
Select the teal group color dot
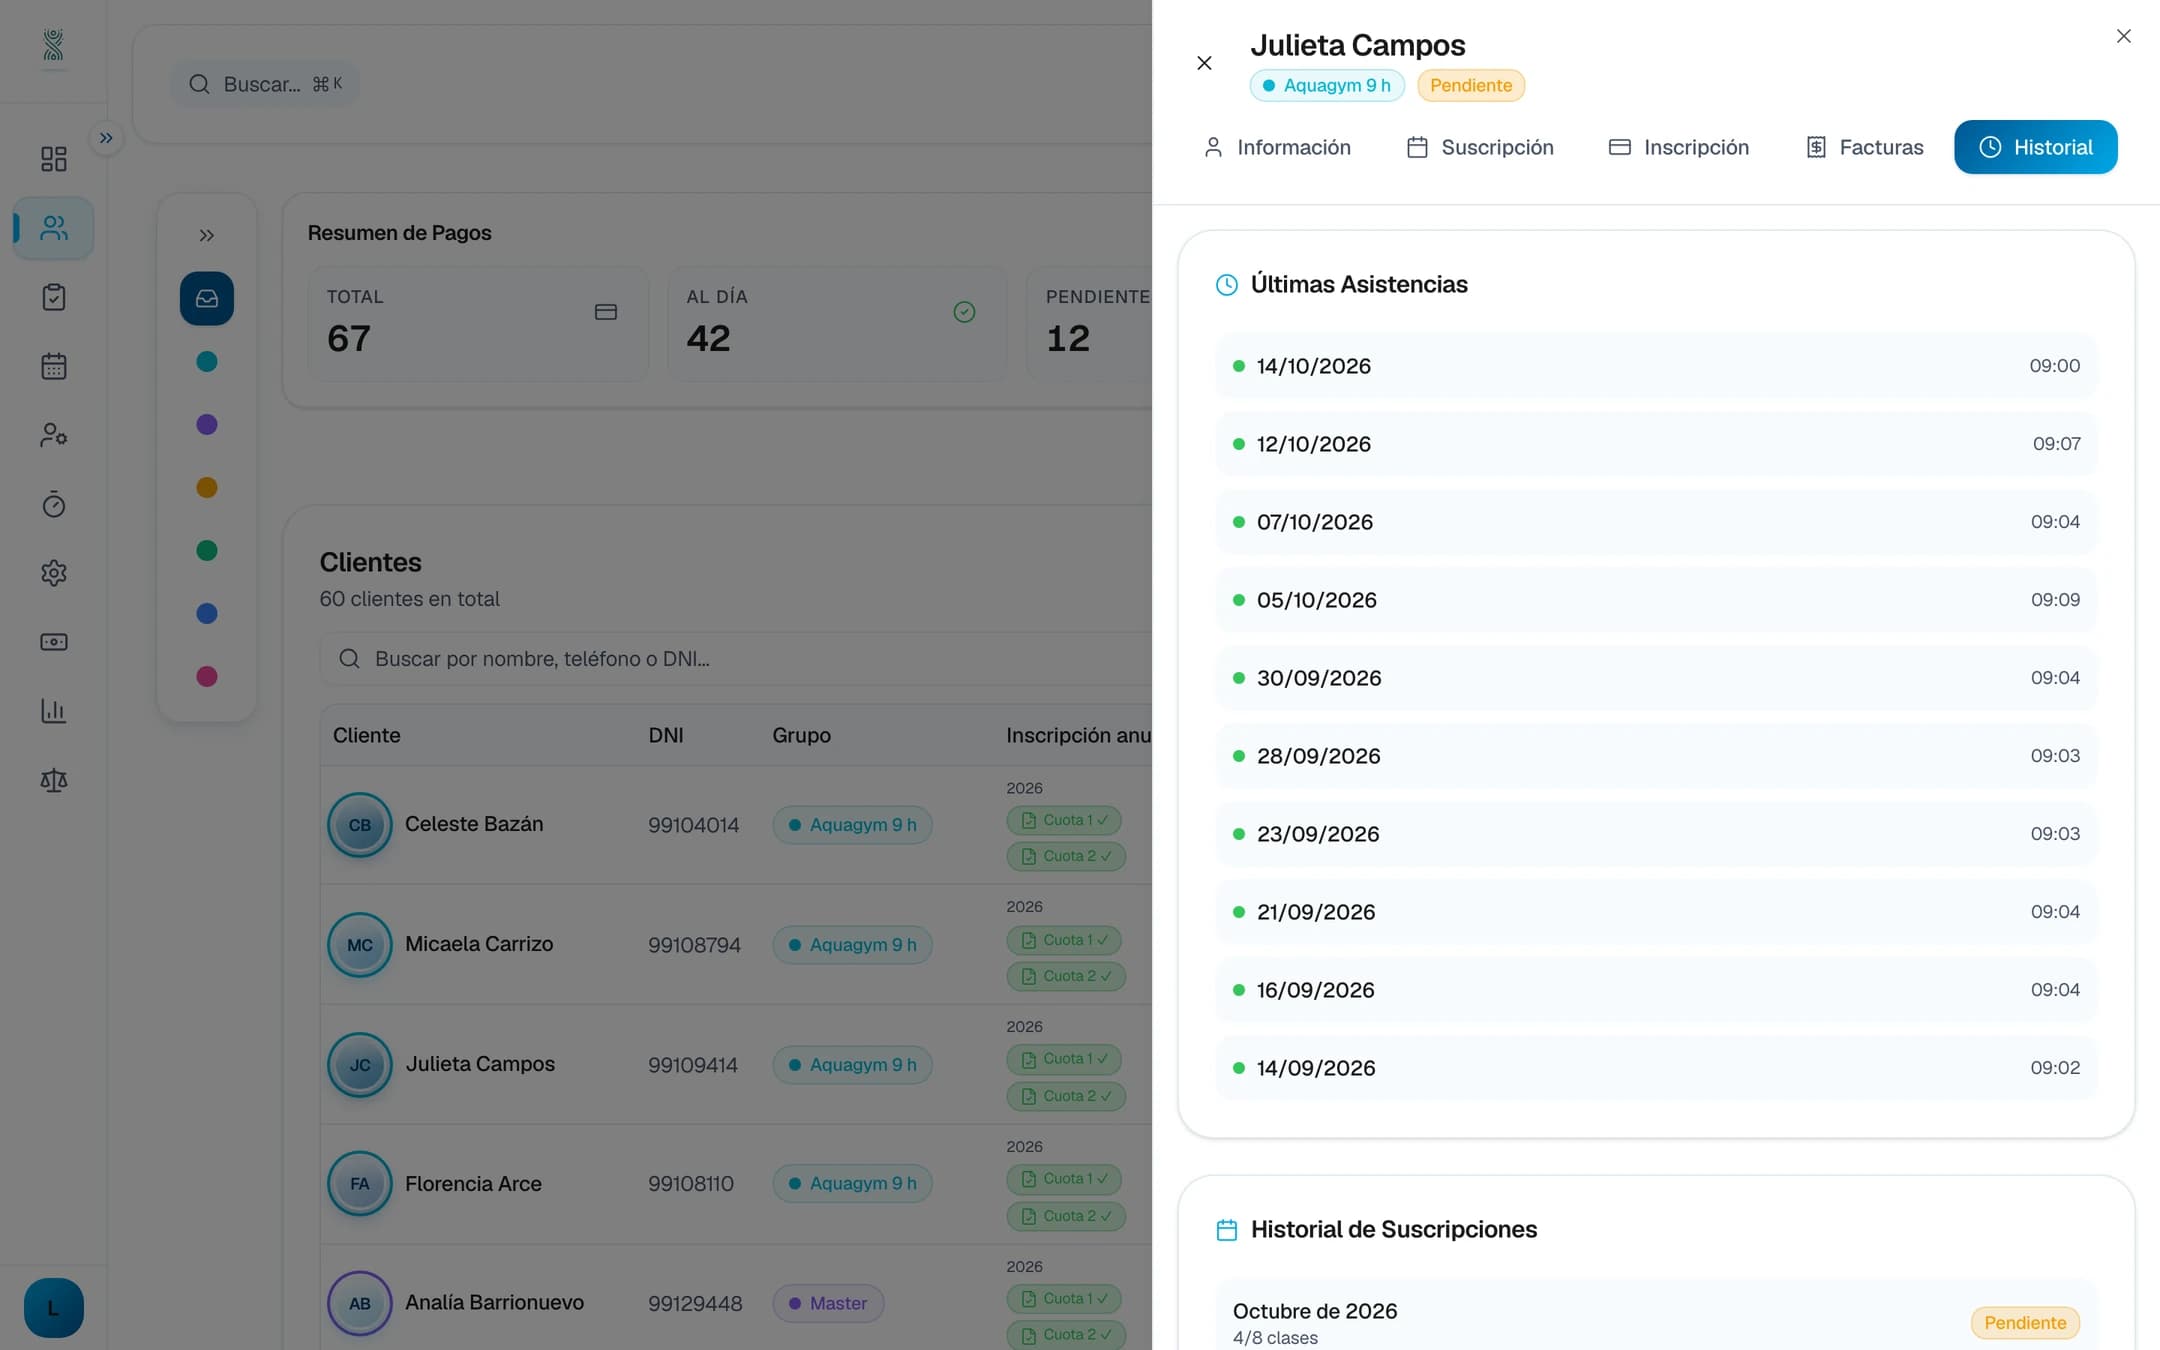pyautogui.click(x=207, y=362)
